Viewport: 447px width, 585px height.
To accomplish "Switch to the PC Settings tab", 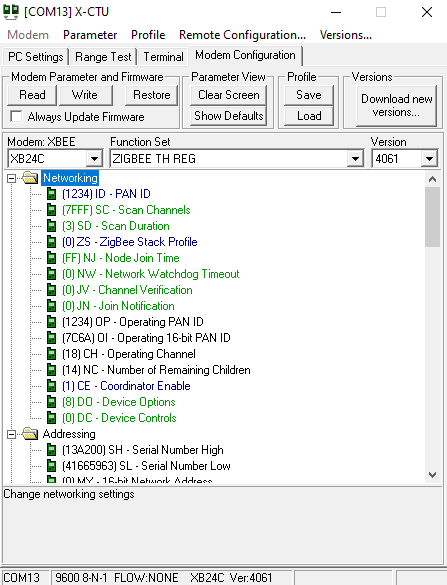I will tap(36, 57).
